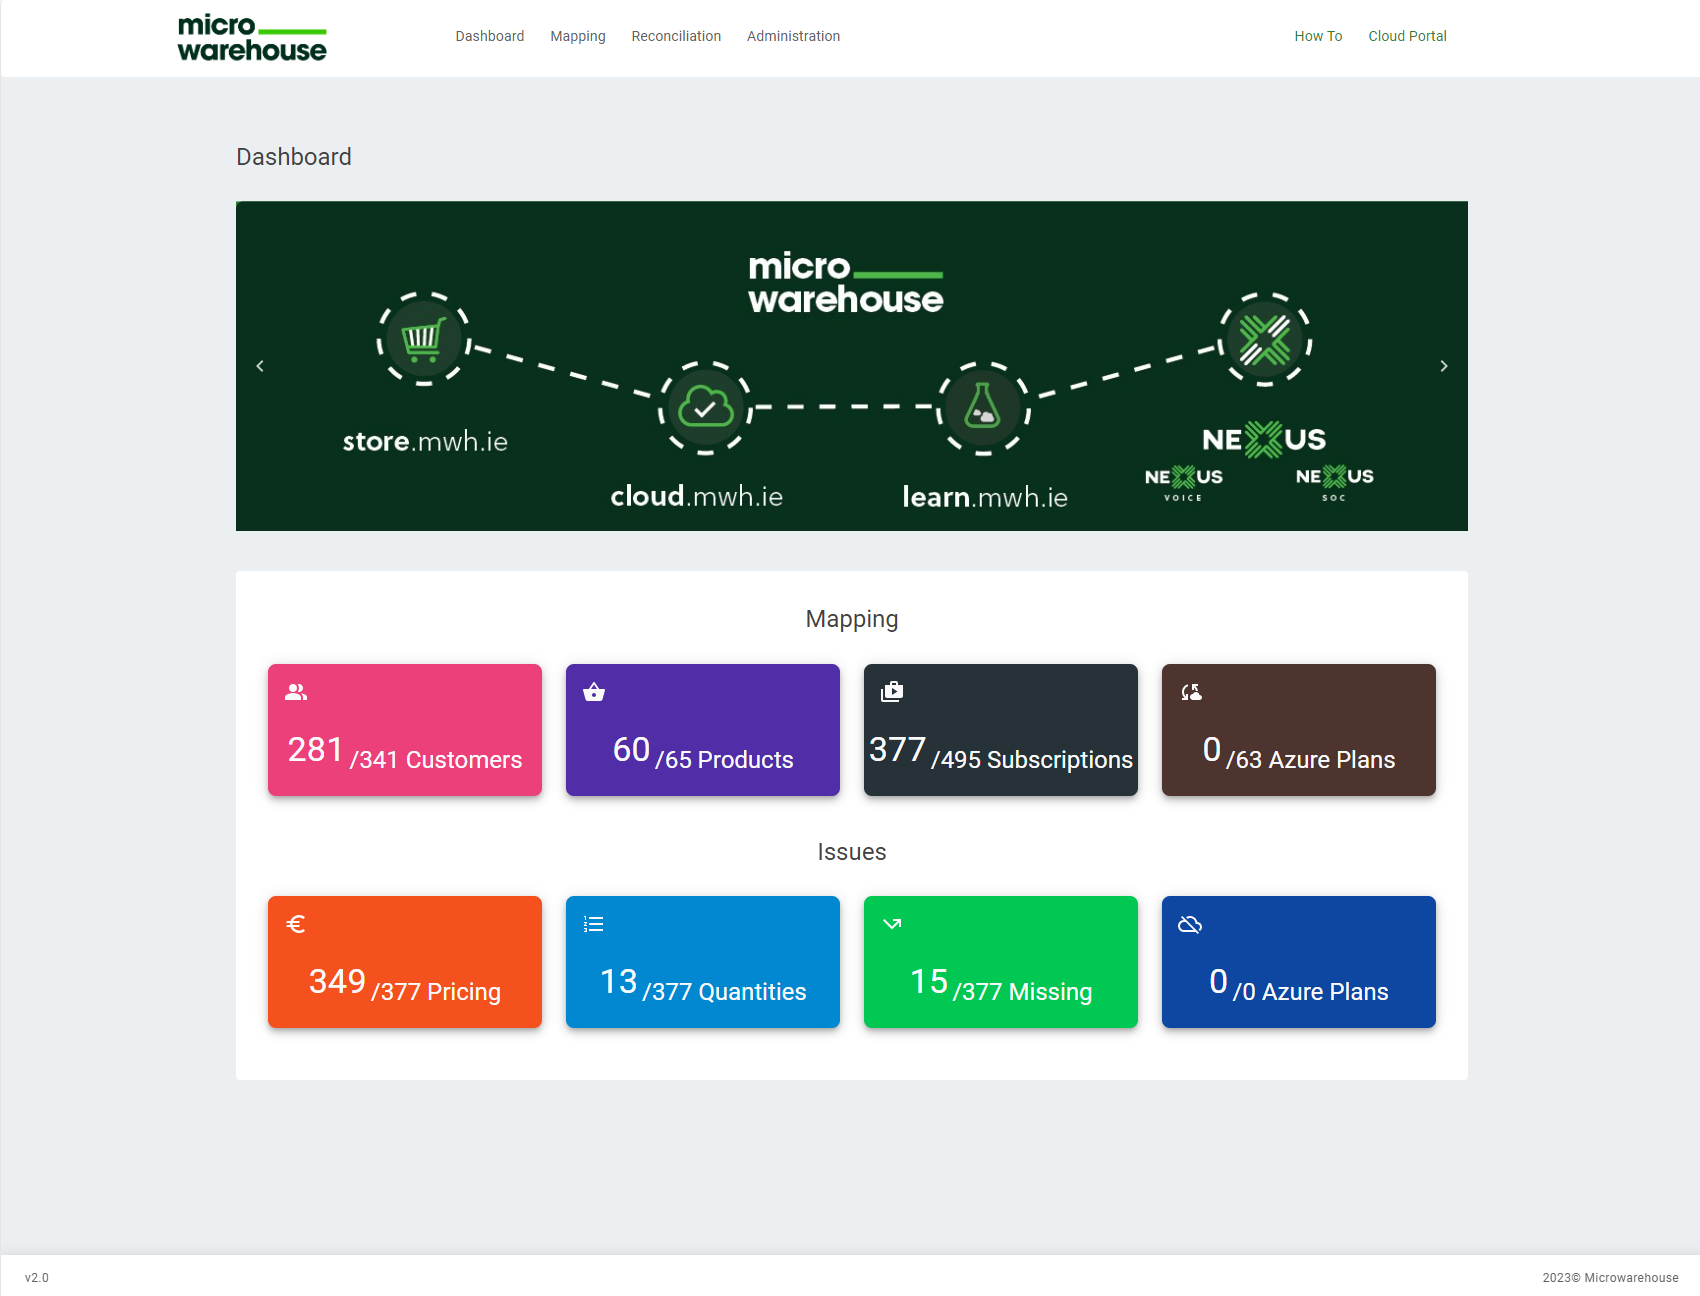This screenshot has height=1296, width=1700.
Task: Open the How To link
Action: 1318,36
